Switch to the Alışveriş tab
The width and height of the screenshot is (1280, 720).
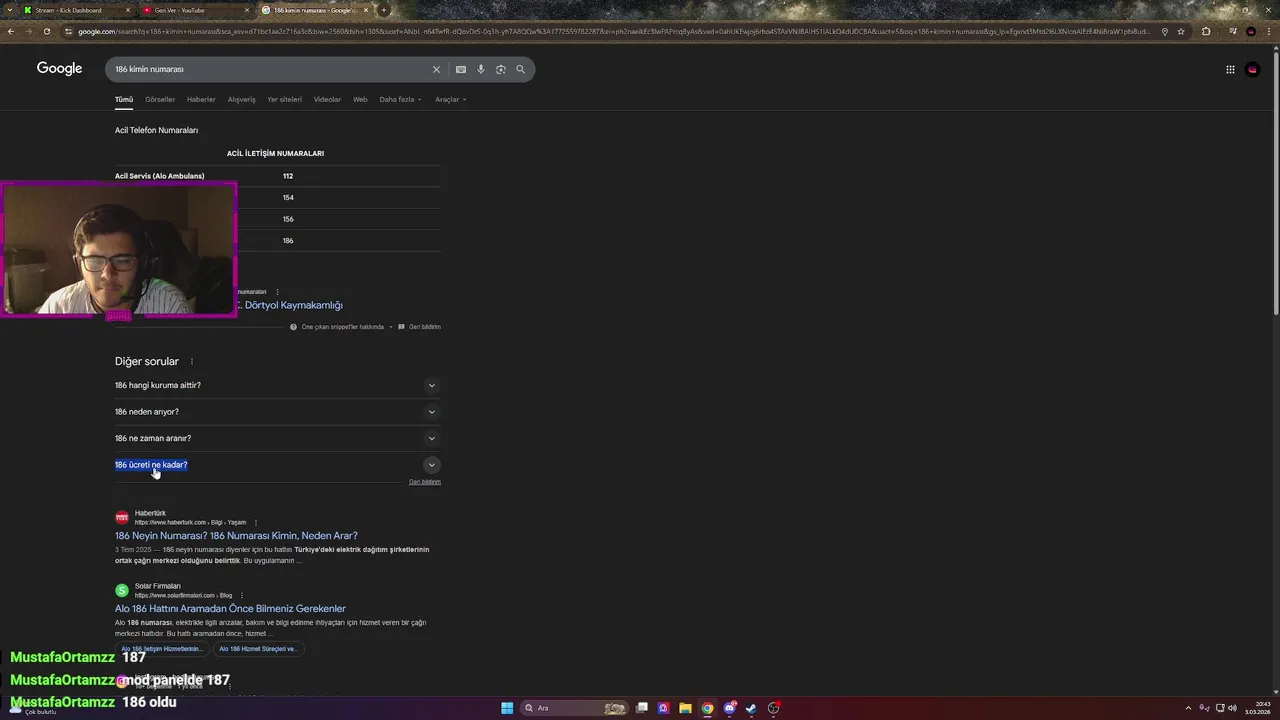coord(241,99)
